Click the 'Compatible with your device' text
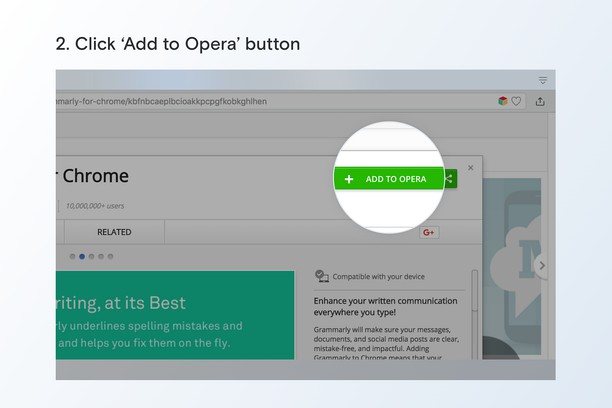This screenshot has width=612, height=408. pyautogui.click(x=379, y=276)
